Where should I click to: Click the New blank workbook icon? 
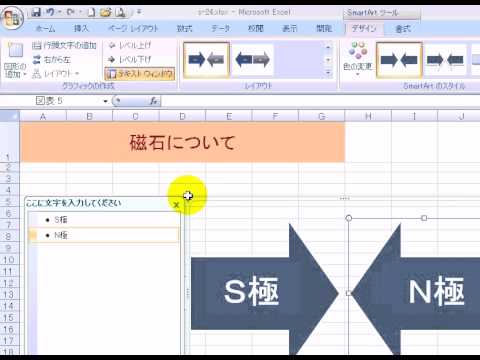[x=91, y=13]
